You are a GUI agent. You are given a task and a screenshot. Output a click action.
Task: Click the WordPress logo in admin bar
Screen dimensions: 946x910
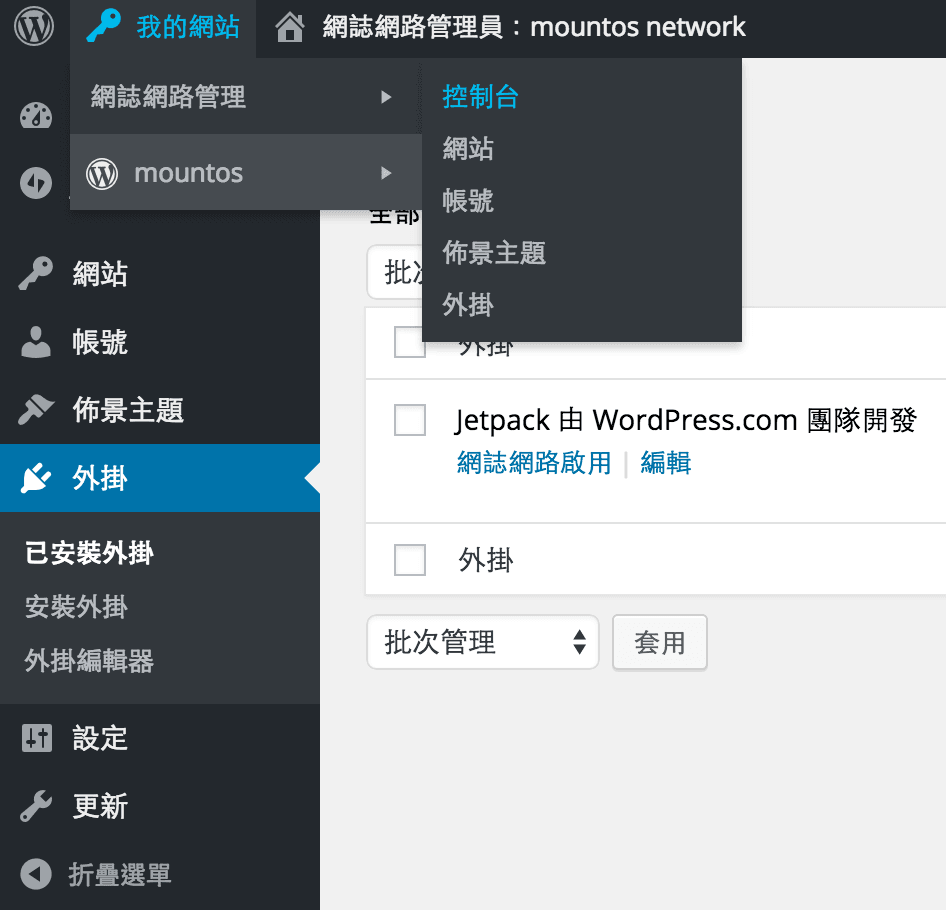34,27
